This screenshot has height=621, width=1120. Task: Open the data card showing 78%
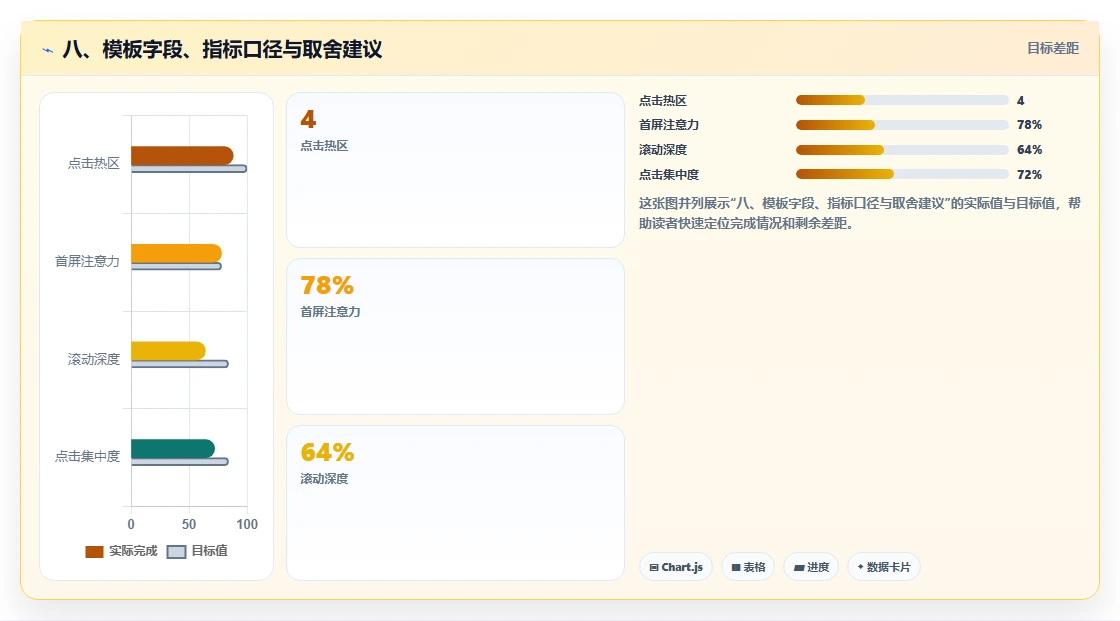[x=455, y=337]
